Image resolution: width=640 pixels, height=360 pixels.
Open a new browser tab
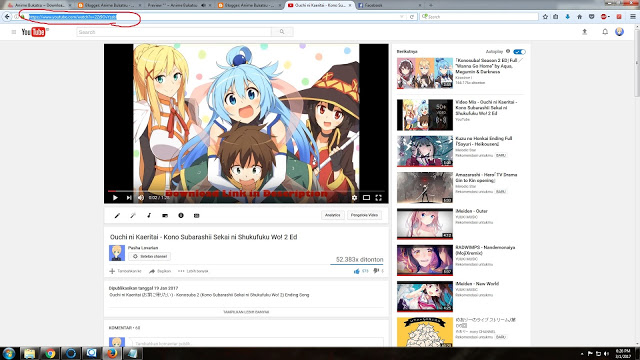click(431, 5)
